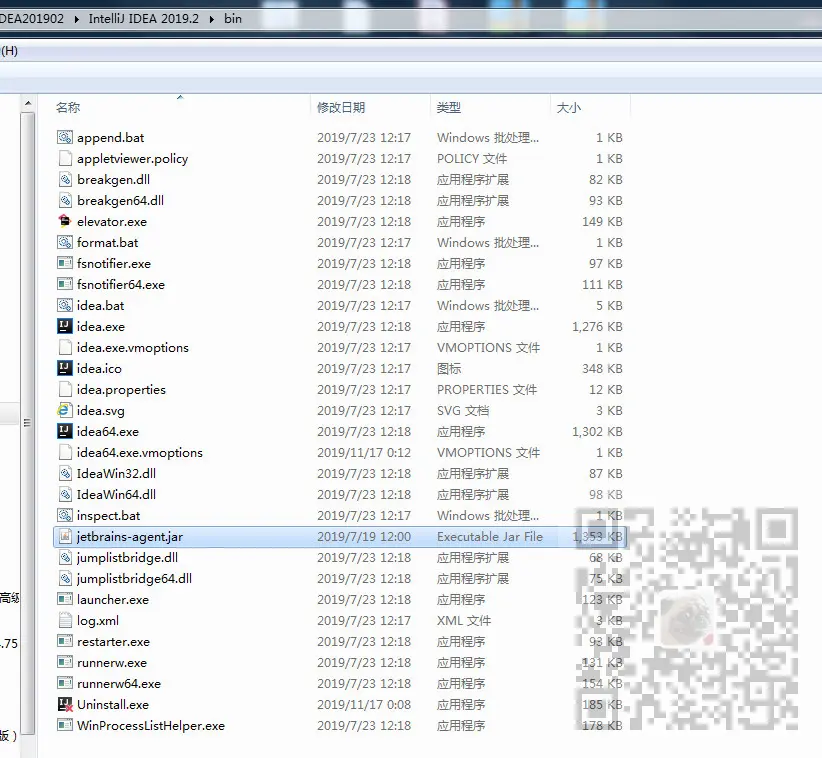Screen dimensions: 822x758
Task: Click the size 348 KB
Action: [602, 369]
